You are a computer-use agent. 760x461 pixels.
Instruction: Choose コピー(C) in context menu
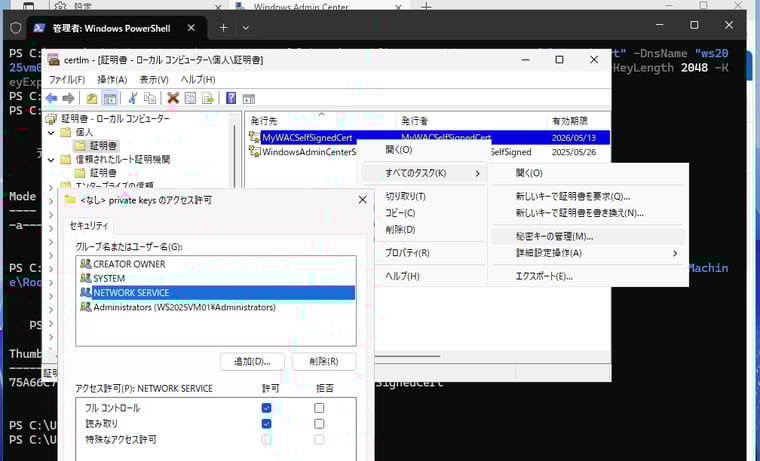(423, 213)
